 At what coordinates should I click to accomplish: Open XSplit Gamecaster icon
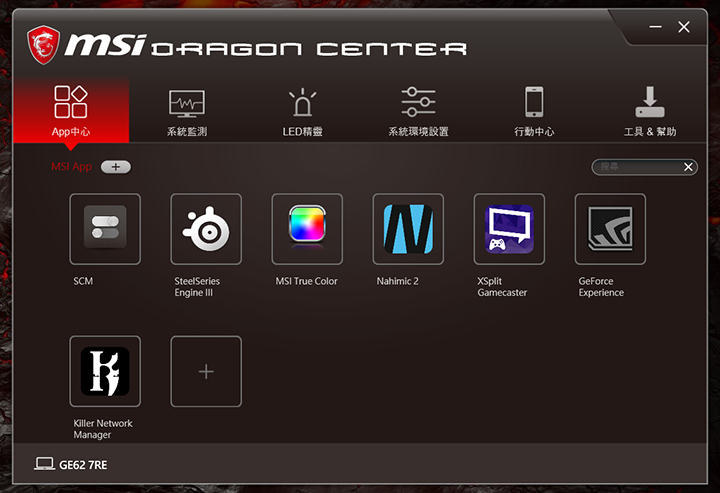click(x=509, y=229)
